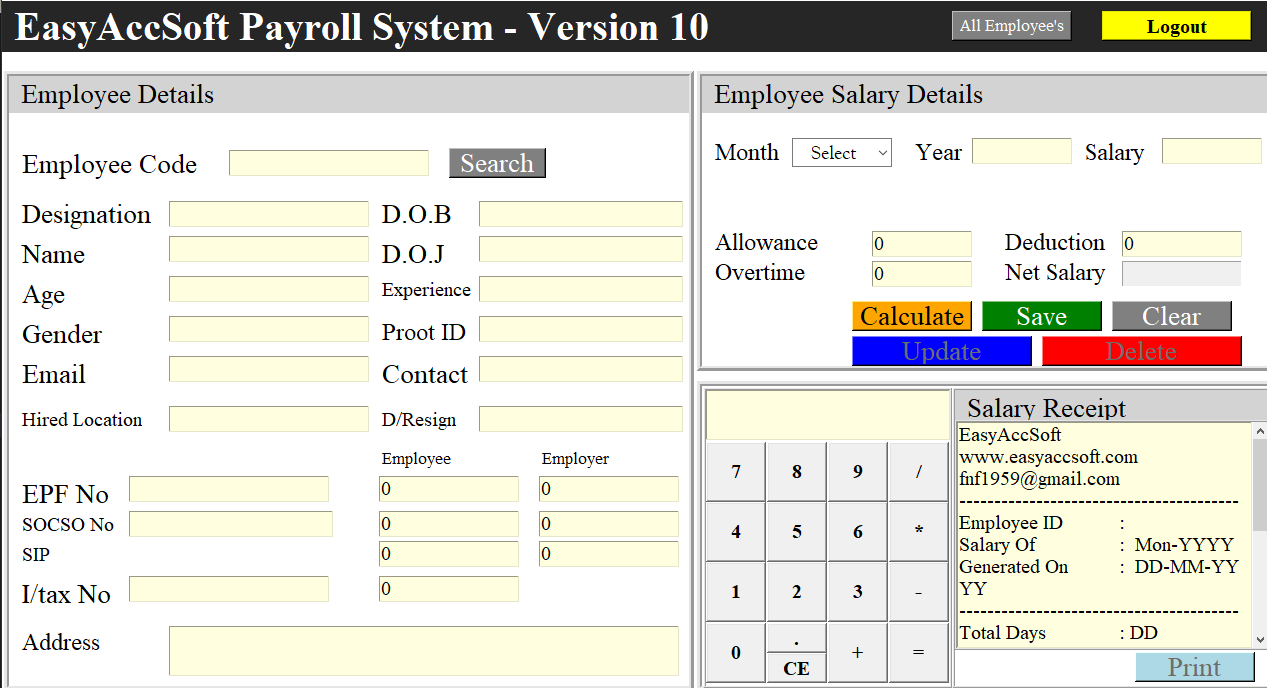Screen dimensions: 1267x688
Task: Tap the 1 key on calculator
Action: pos(736,592)
